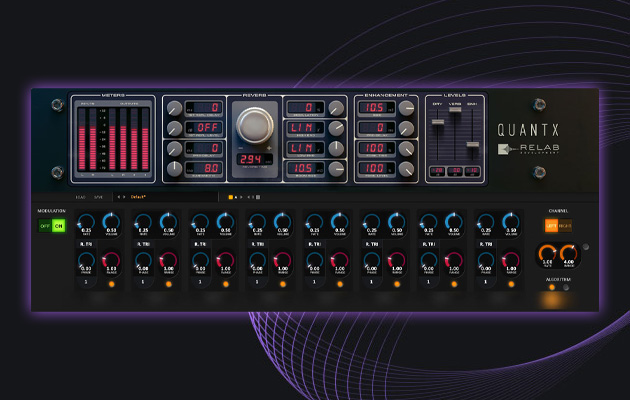The width and height of the screenshot is (630, 400).
Task: Click the 0.25 rate knob in eighth module
Action: click(486, 223)
